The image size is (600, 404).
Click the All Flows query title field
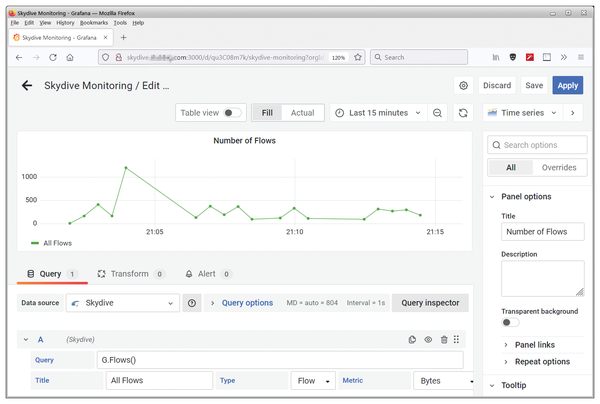159,381
